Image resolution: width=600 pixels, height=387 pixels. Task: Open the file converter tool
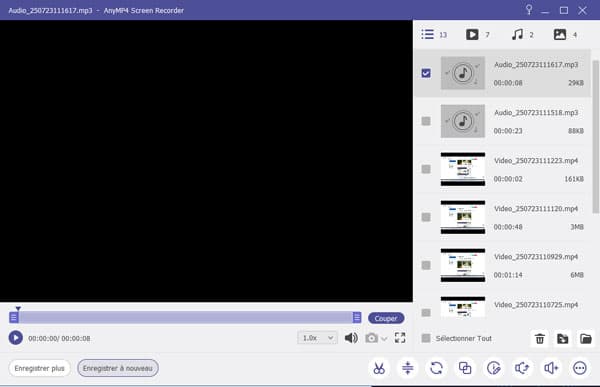coord(436,368)
